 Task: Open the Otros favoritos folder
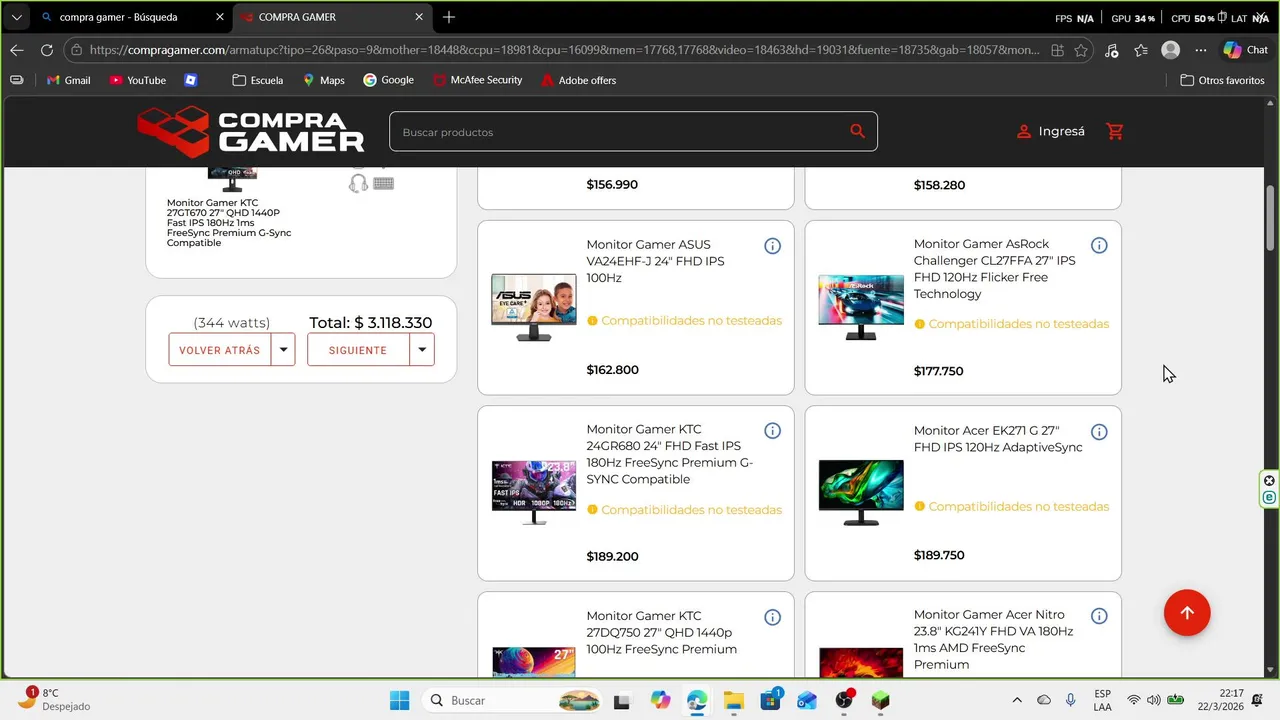coord(1222,80)
